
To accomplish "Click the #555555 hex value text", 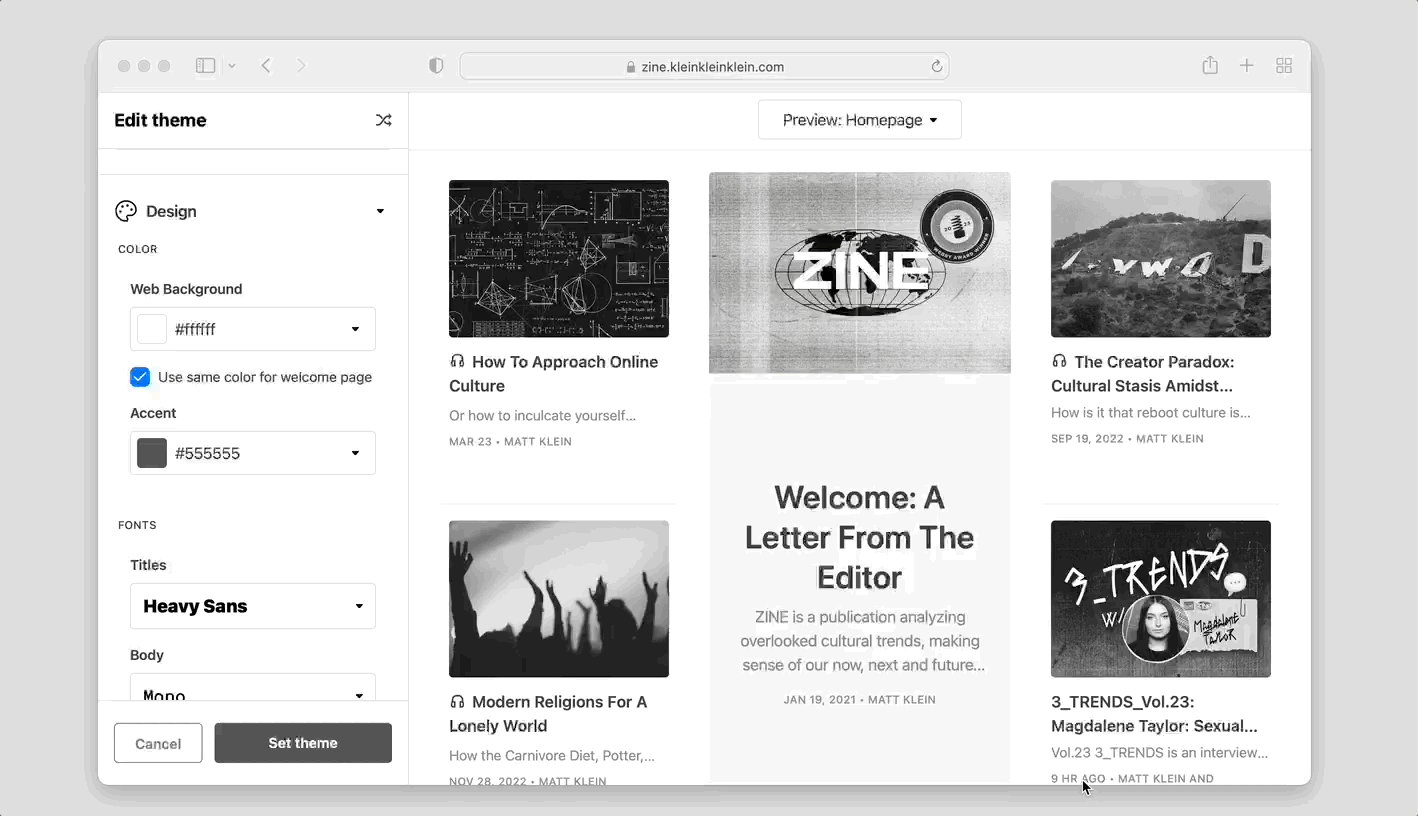I will (207, 453).
